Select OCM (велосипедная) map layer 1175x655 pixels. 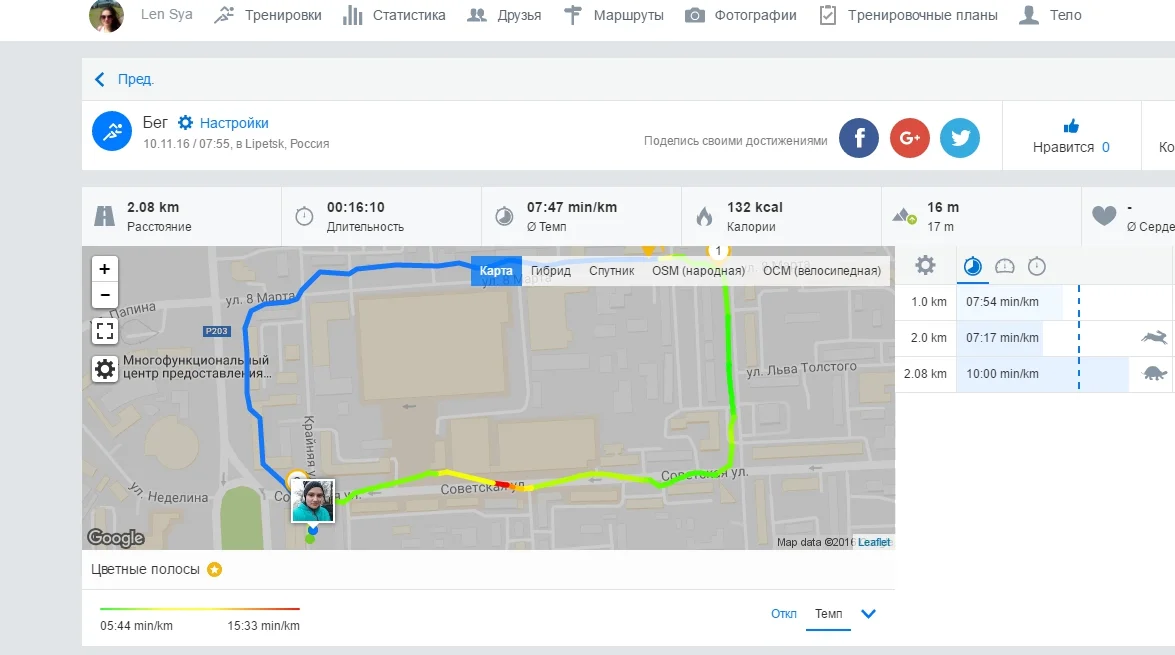tap(822, 271)
